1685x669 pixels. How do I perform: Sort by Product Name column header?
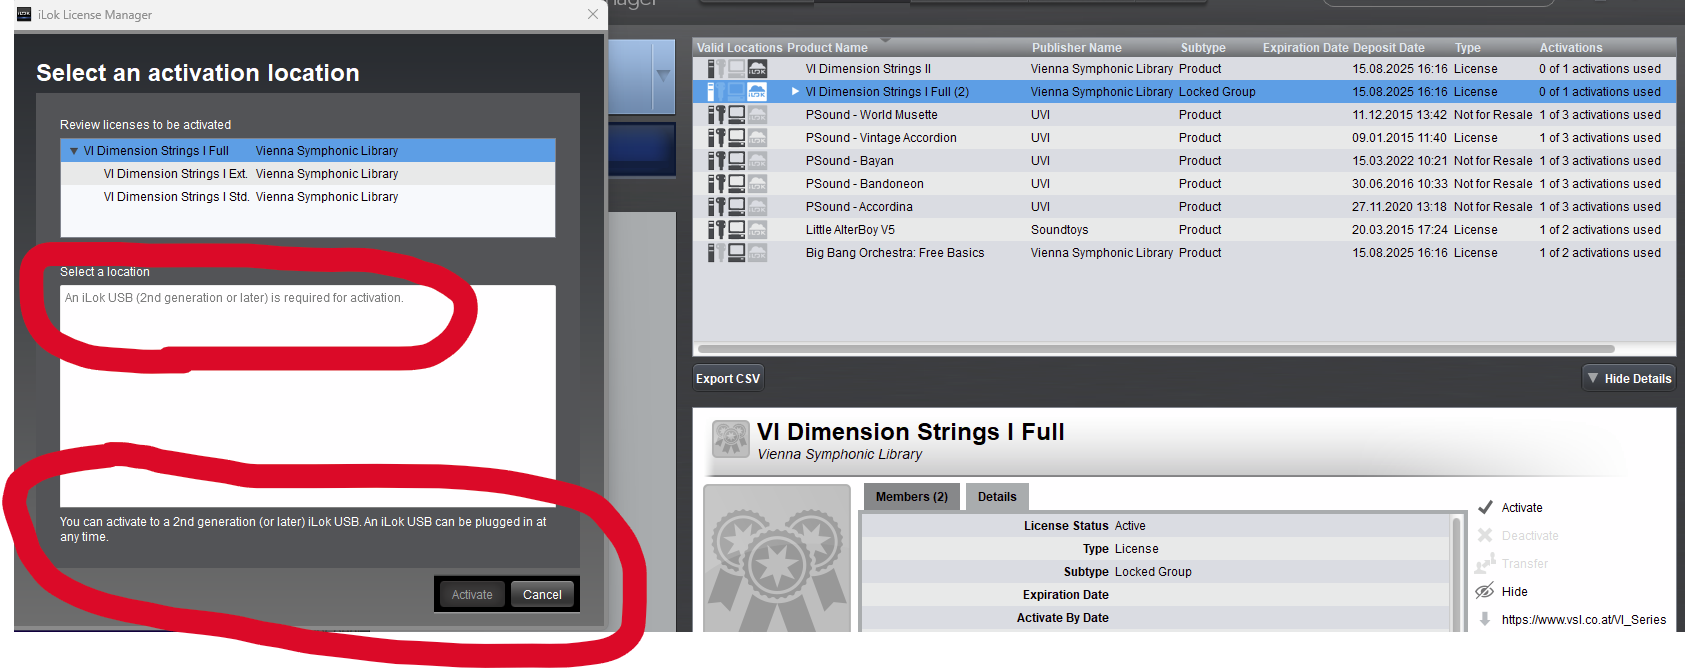pyautogui.click(x=827, y=48)
